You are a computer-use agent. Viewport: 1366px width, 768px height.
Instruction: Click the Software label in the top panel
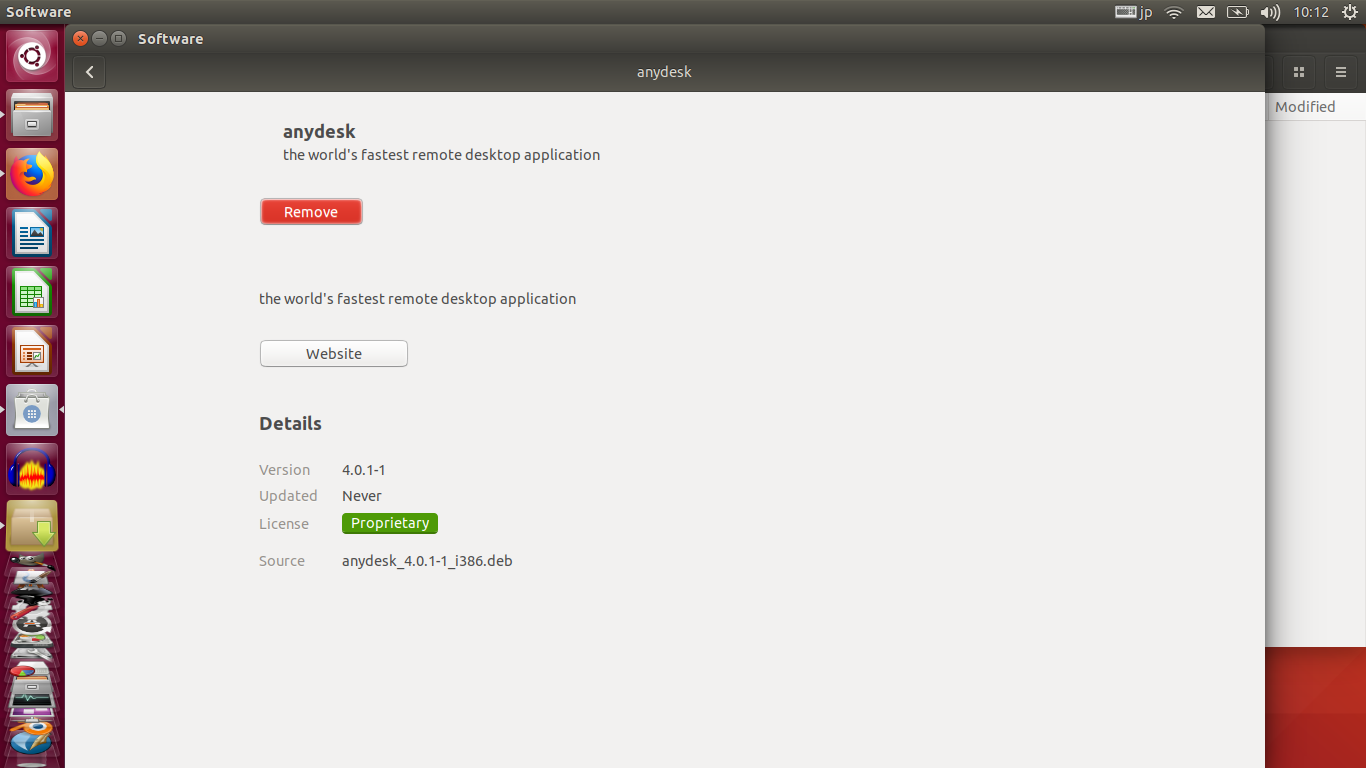39,12
